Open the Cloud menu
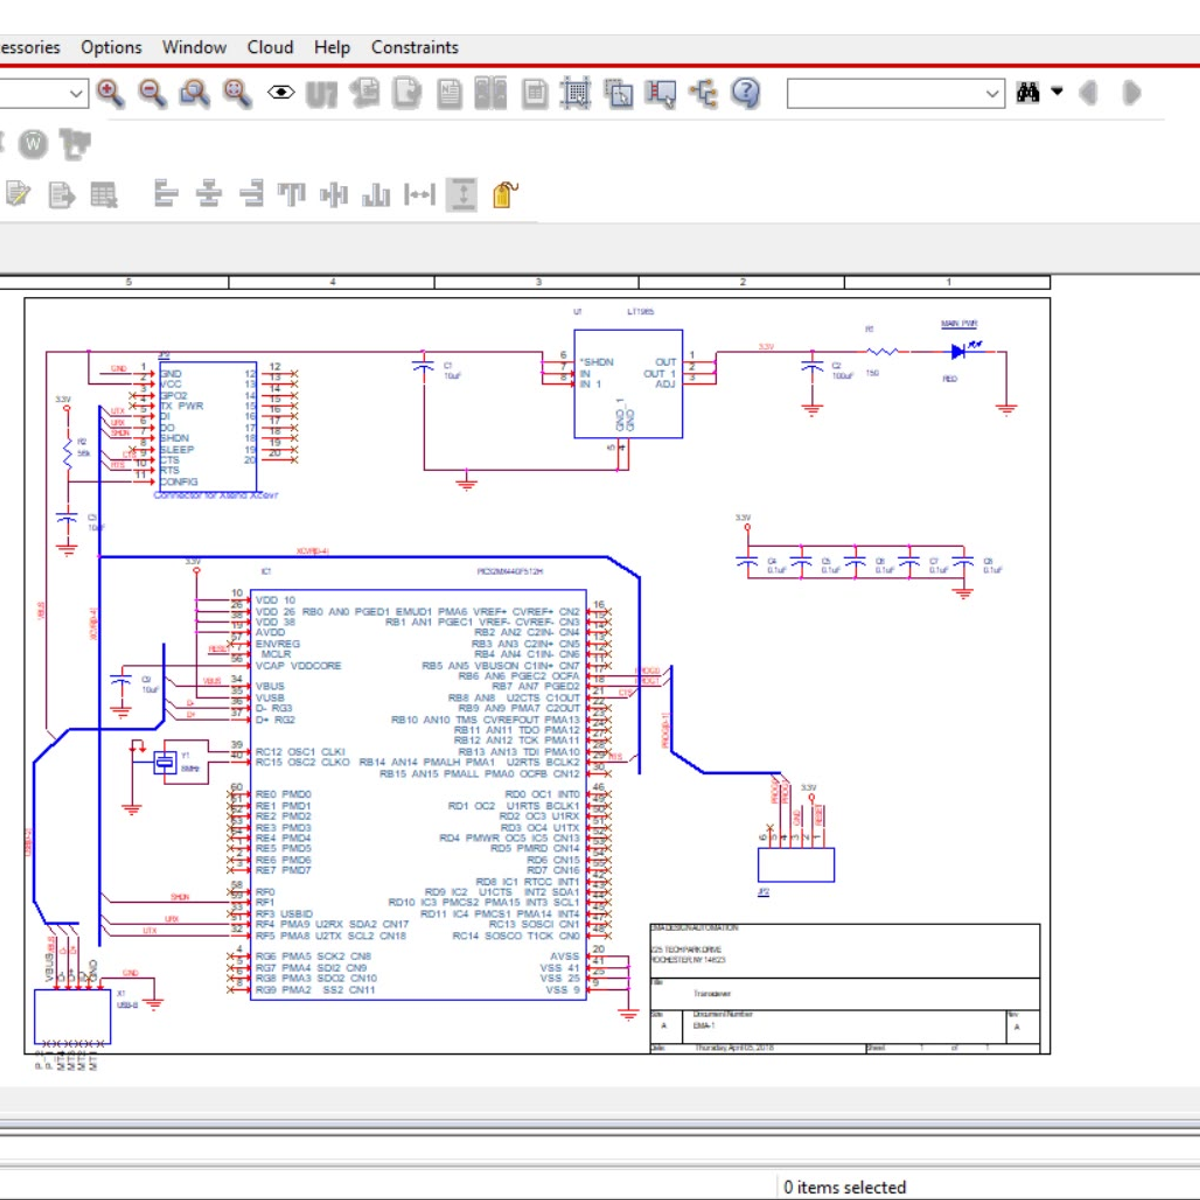1200x1200 pixels. [270, 47]
